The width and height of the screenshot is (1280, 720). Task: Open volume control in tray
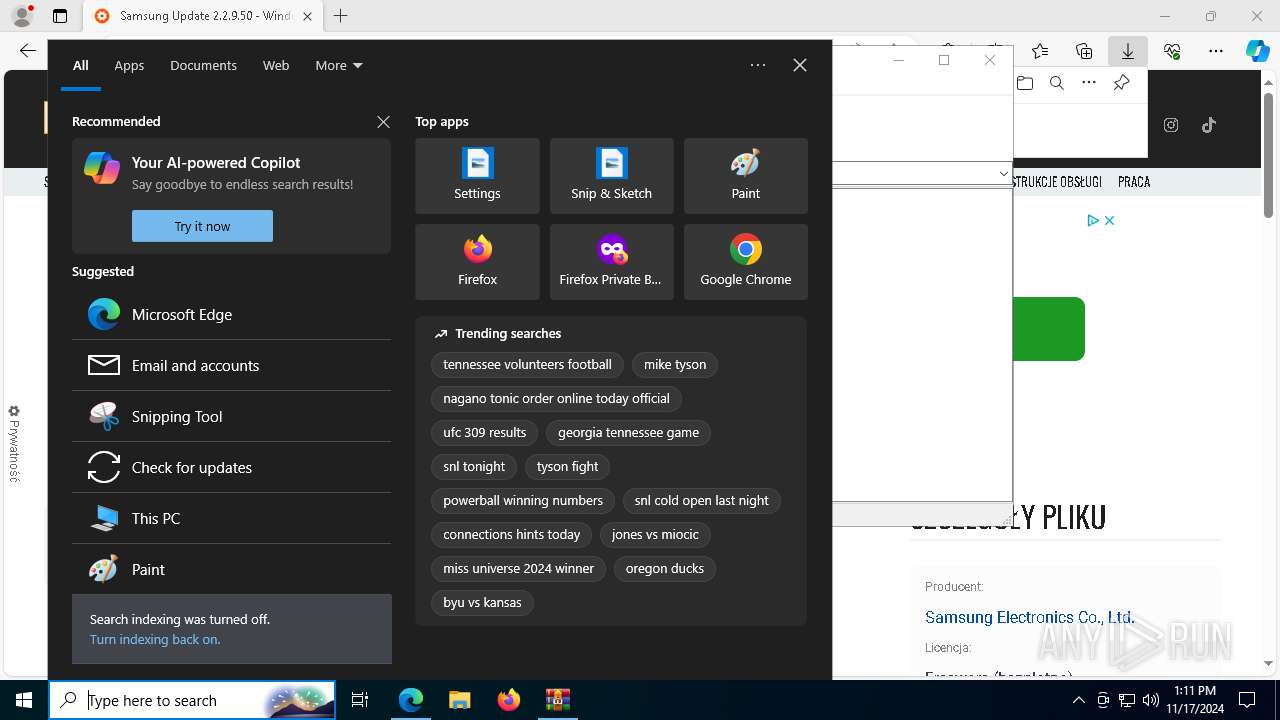click(x=1150, y=700)
